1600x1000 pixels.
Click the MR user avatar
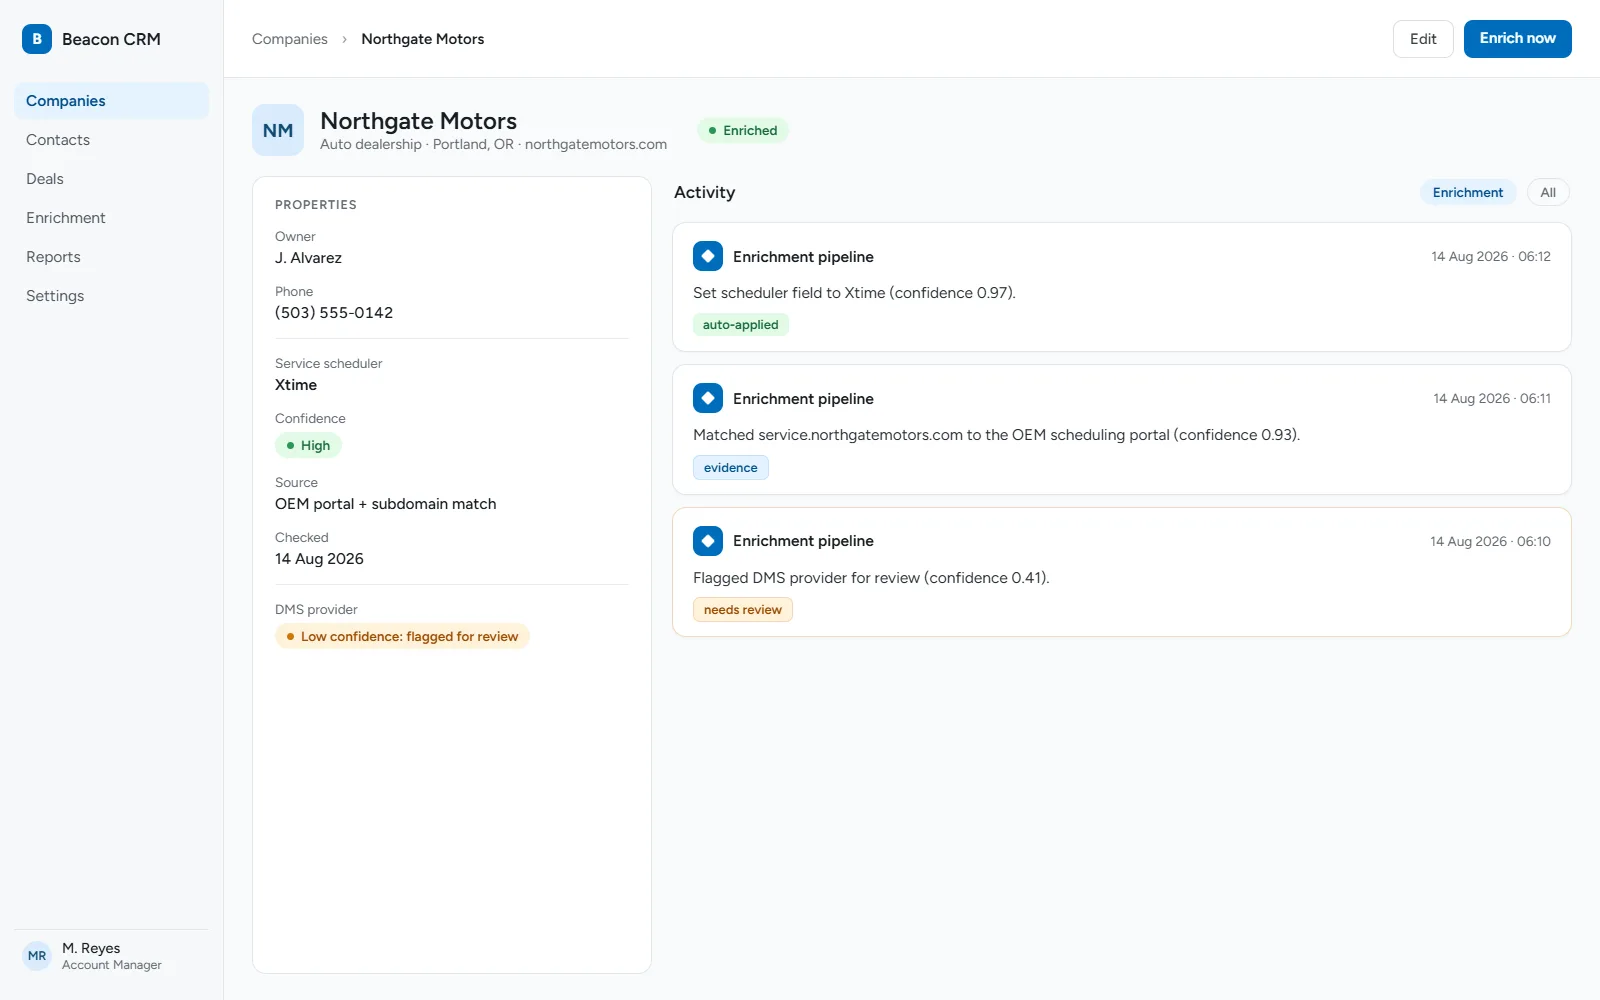(x=37, y=956)
